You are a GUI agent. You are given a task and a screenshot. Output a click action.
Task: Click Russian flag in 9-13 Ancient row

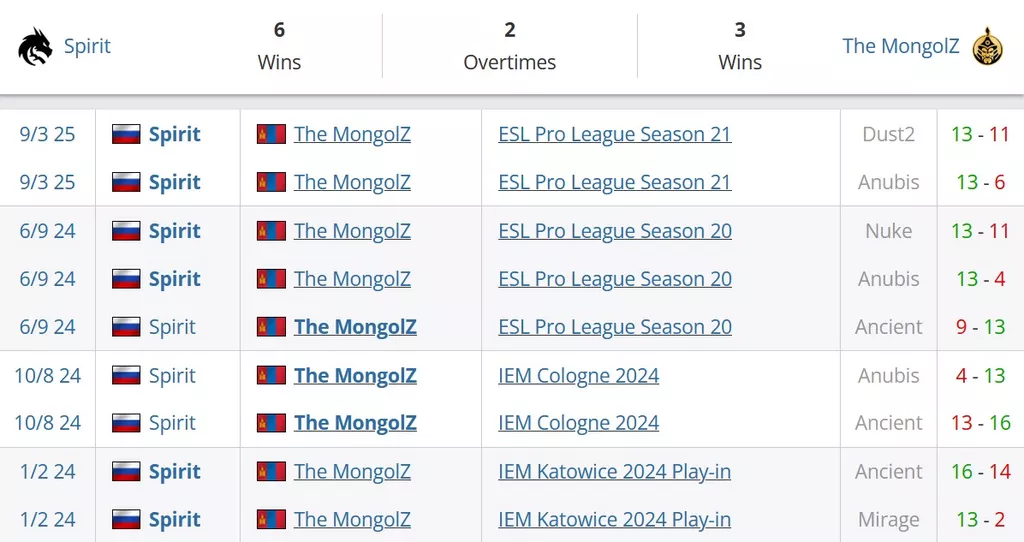(126, 327)
